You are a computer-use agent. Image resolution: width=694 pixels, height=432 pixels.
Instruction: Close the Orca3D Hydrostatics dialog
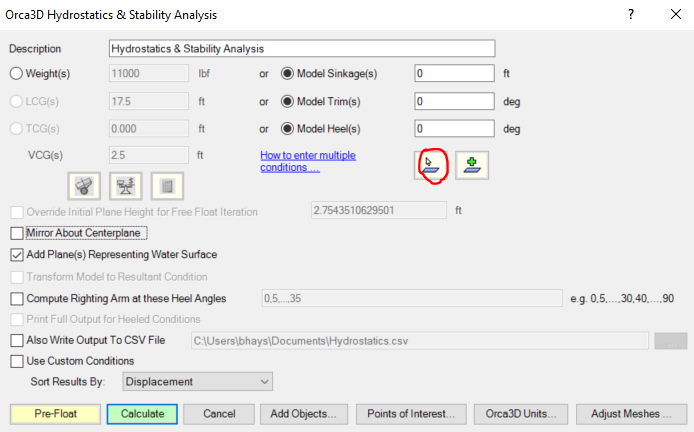click(x=676, y=14)
